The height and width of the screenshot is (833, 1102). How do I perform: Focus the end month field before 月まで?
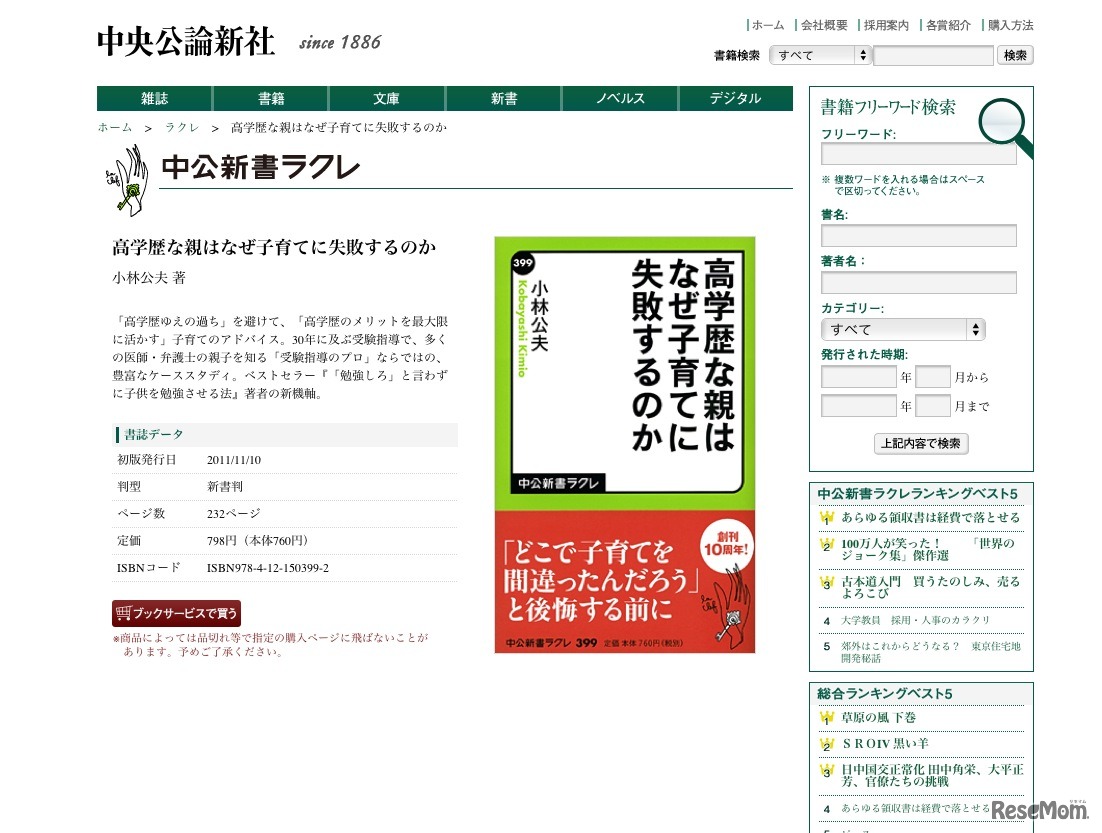pyautogui.click(x=933, y=406)
